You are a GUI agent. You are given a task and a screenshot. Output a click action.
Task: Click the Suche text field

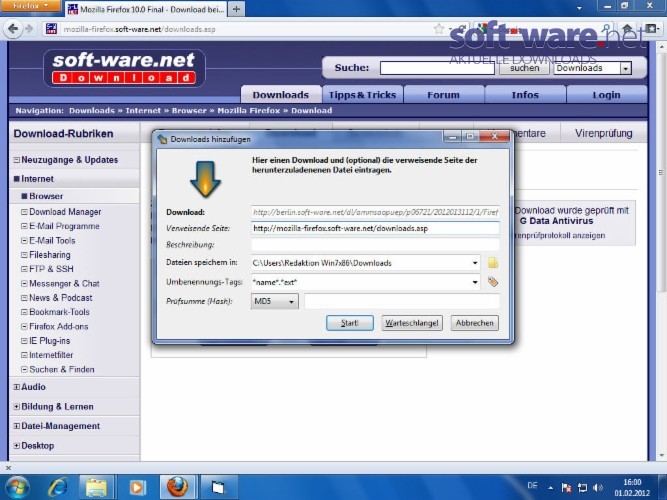pyautogui.click(x=437, y=68)
